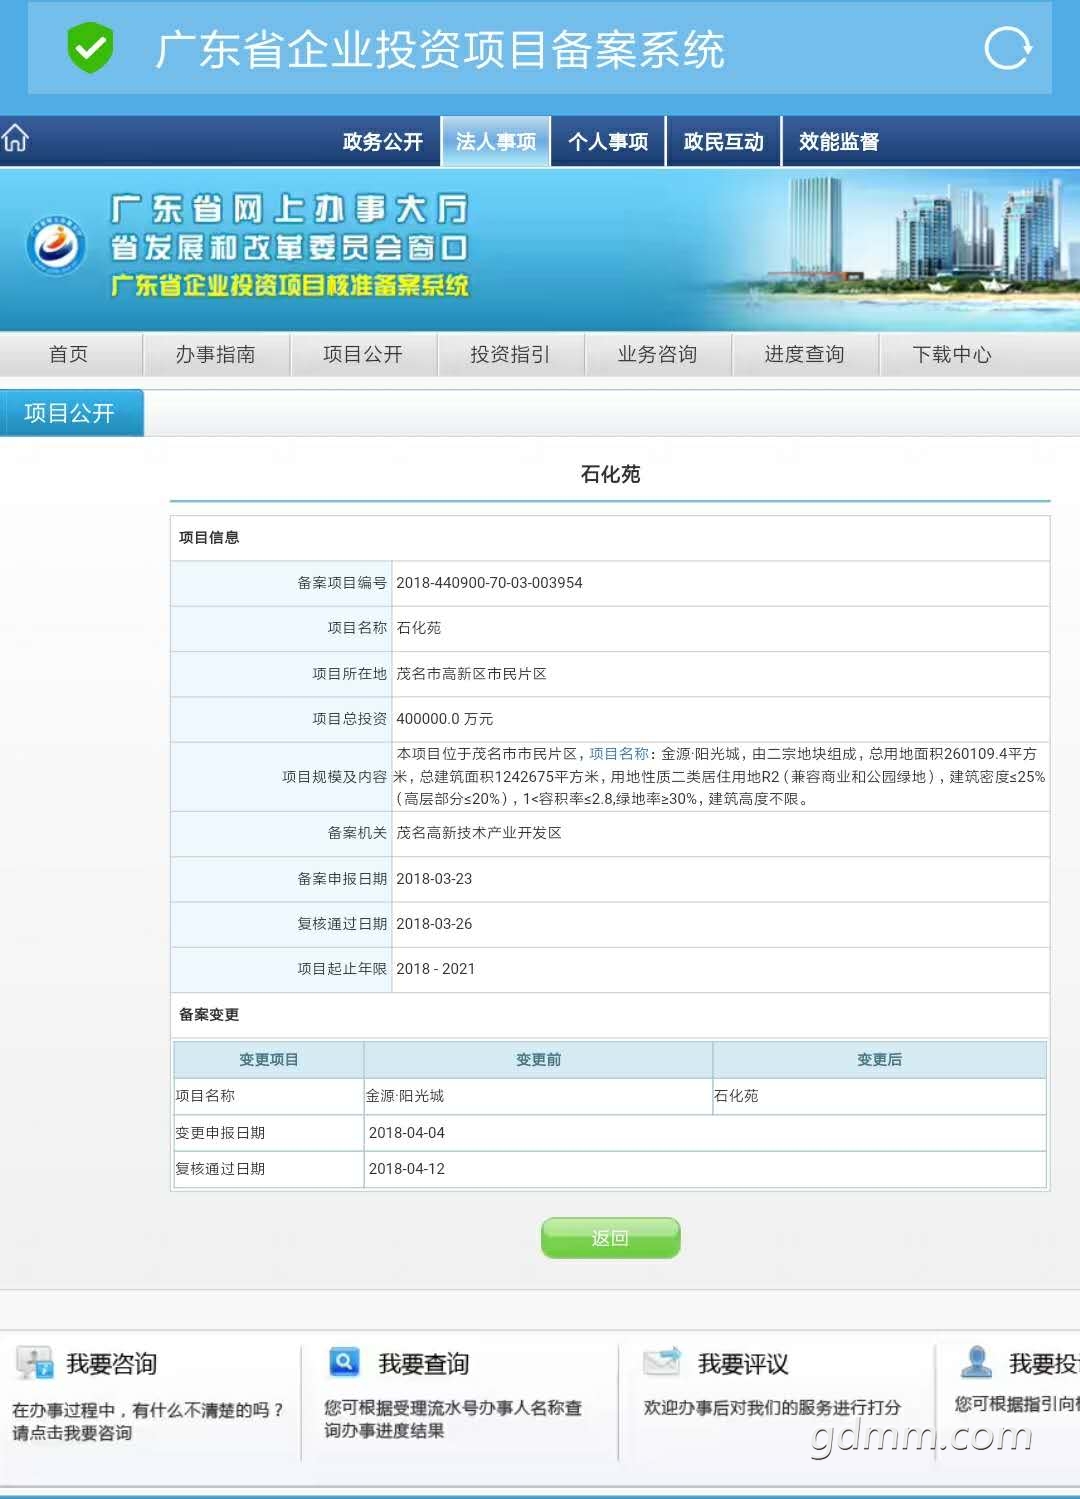Click the change application date 2018-04-04
Screen dimensions: 1080x1499
tap(407, 1133)
